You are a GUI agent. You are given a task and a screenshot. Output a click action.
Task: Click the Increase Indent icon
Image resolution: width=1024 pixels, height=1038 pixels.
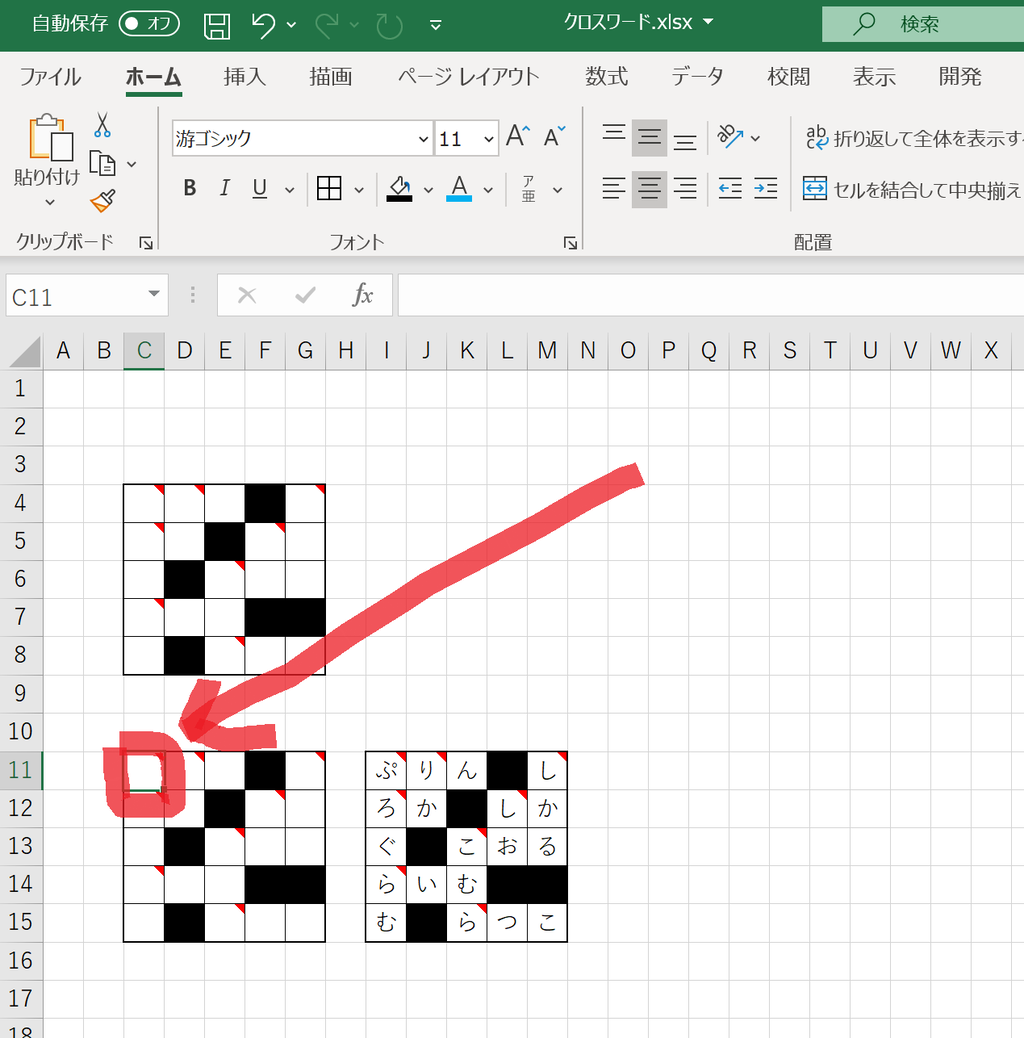765,189
